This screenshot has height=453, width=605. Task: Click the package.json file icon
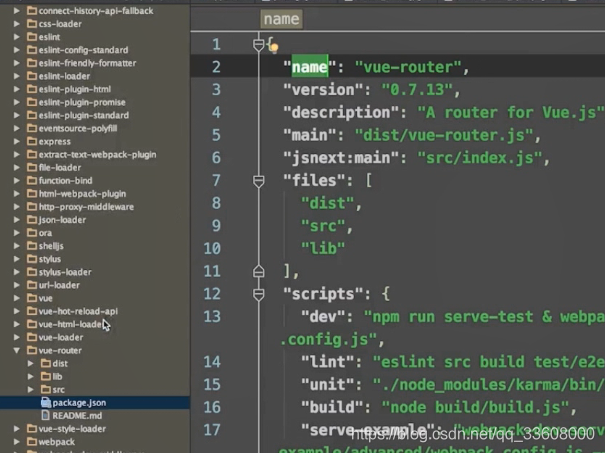[46, 402]
